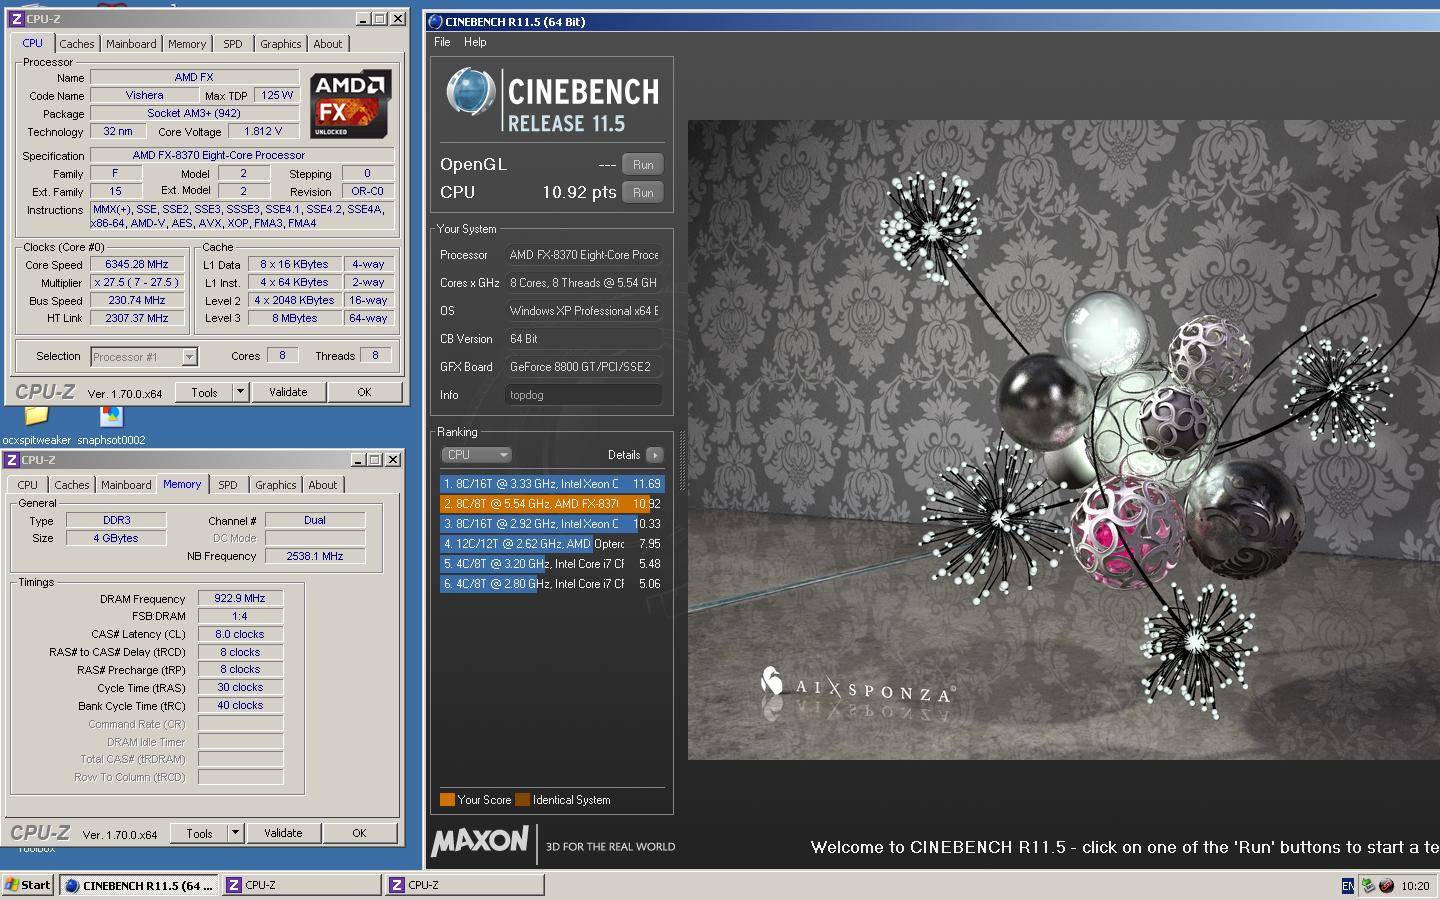This screenshot has height=900, width=1440.
Task: Click the Core Voltage value 1.812 V
Action: [263, 131]
